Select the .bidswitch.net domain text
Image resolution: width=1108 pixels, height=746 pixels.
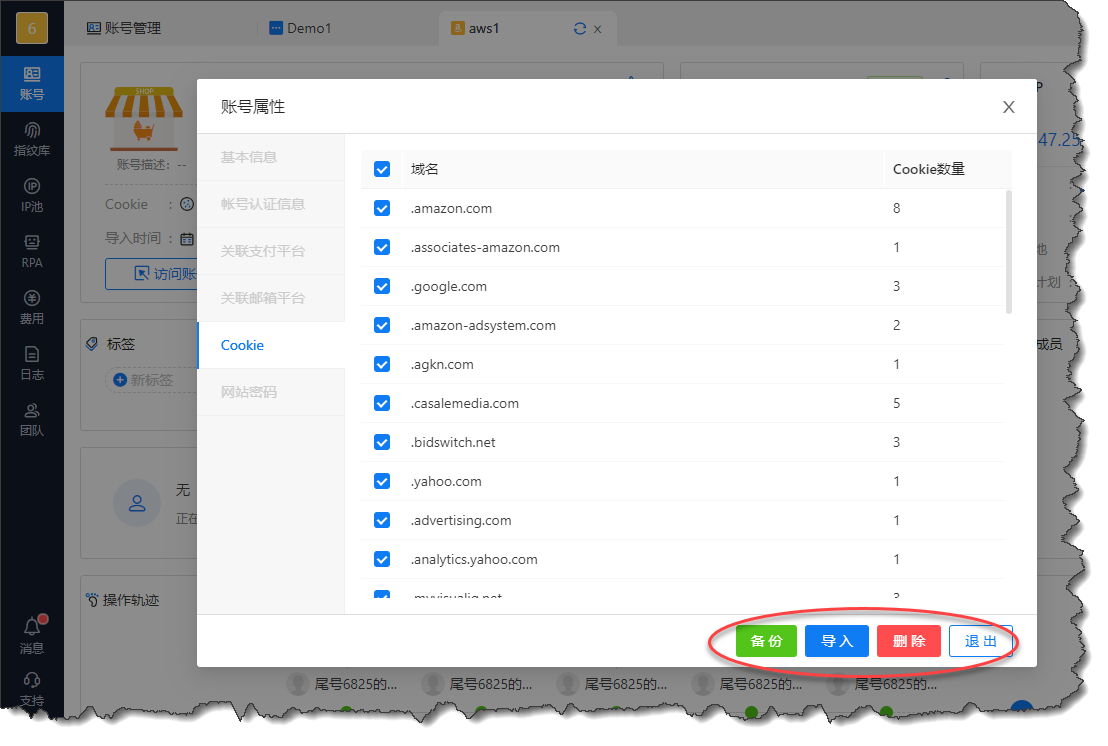tap(453, 442)
